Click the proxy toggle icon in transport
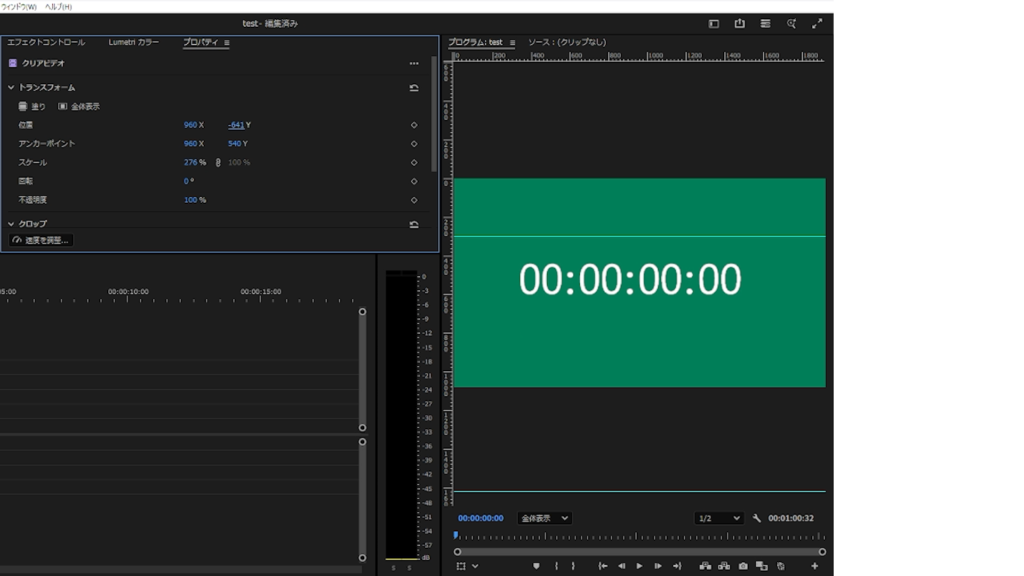 click(780, 566)
